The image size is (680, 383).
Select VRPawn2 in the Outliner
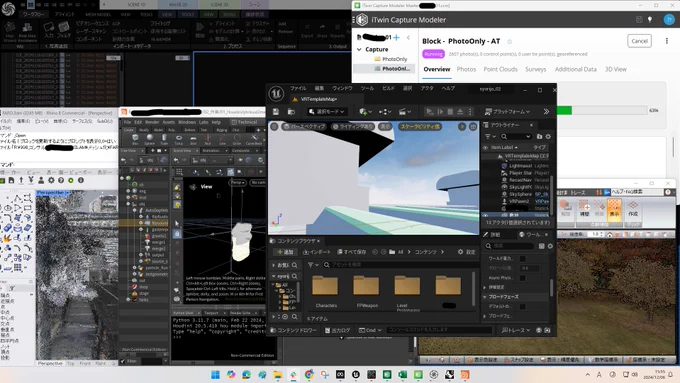click(519, 201)
